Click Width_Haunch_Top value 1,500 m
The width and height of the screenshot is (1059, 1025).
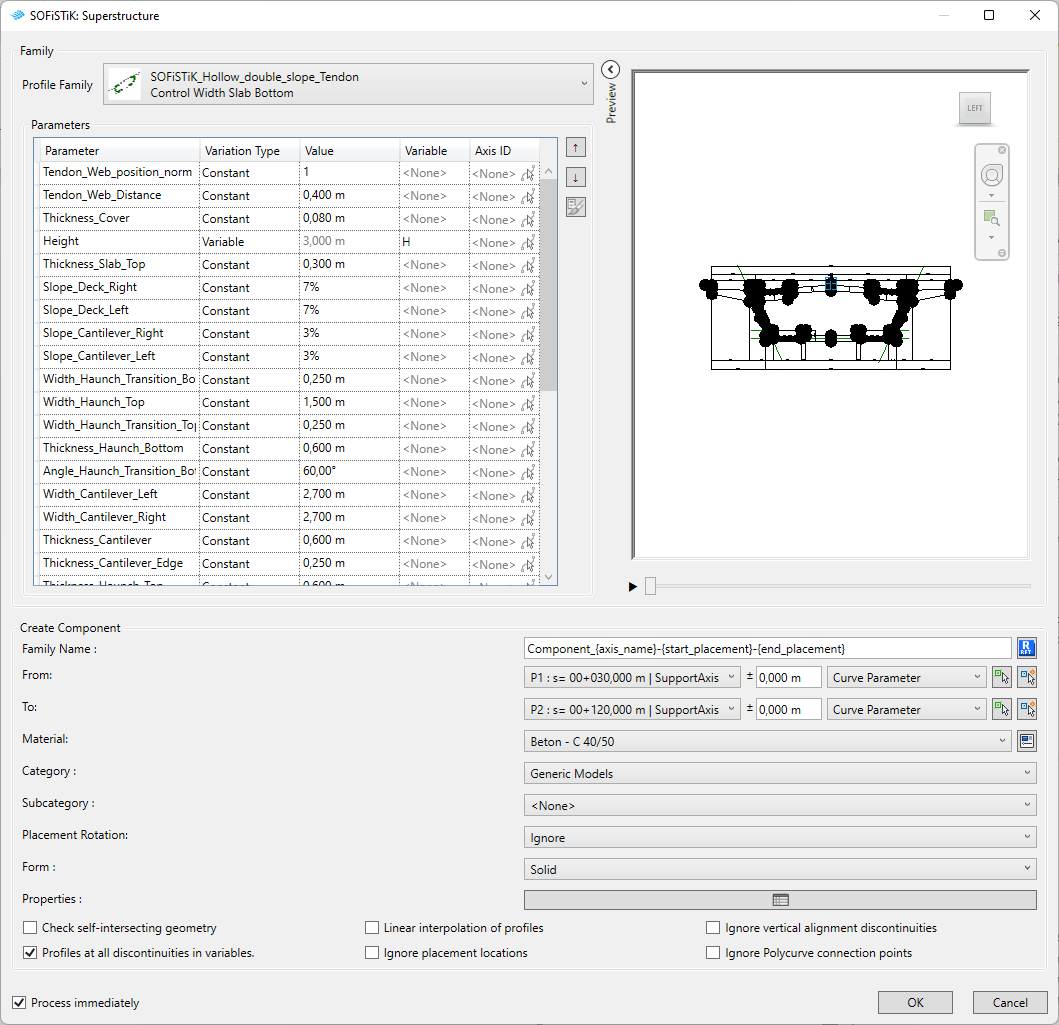(x=349, y=402)
